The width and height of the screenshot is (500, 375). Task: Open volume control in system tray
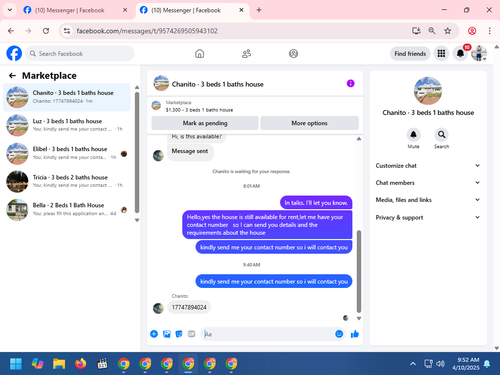coord(440,363)
